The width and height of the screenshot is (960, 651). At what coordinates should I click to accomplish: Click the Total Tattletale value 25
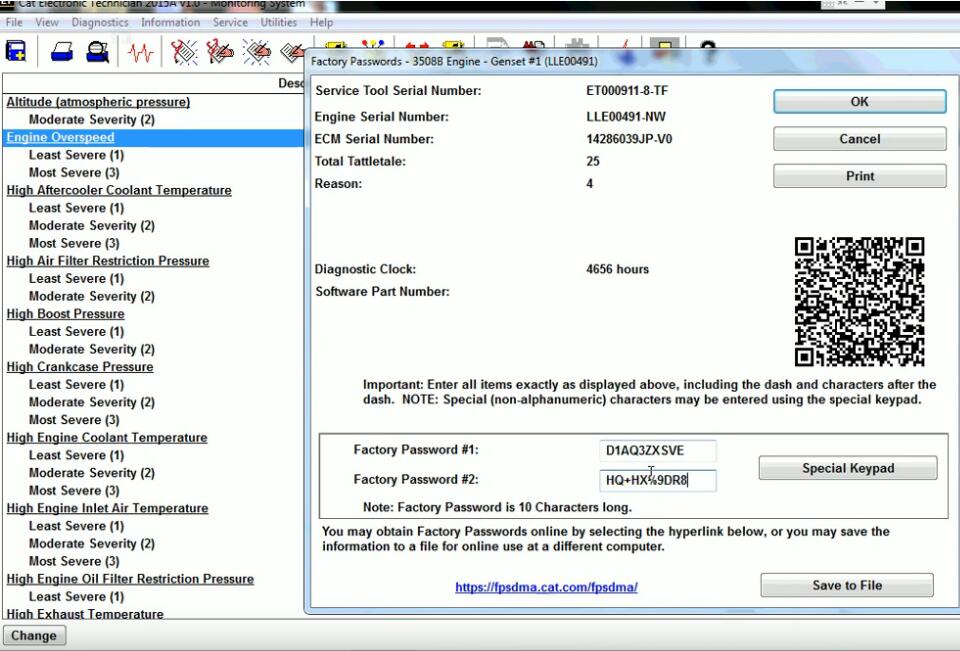pyautogui.click(x=593, y=162)
